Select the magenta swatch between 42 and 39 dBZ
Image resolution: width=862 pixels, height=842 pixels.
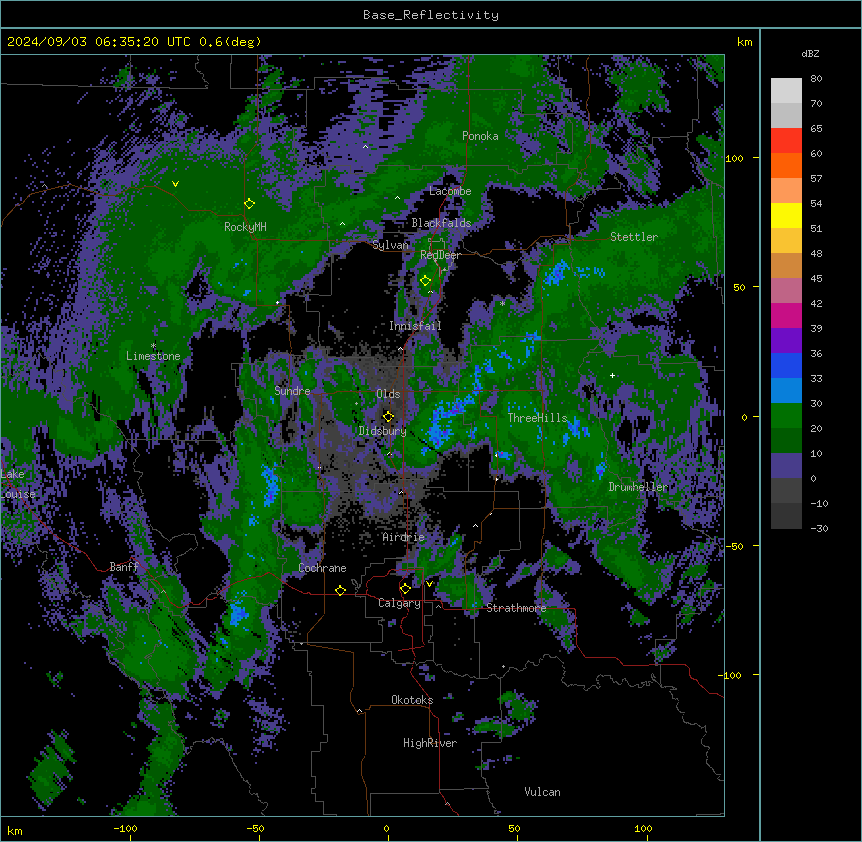coord(786,316)
